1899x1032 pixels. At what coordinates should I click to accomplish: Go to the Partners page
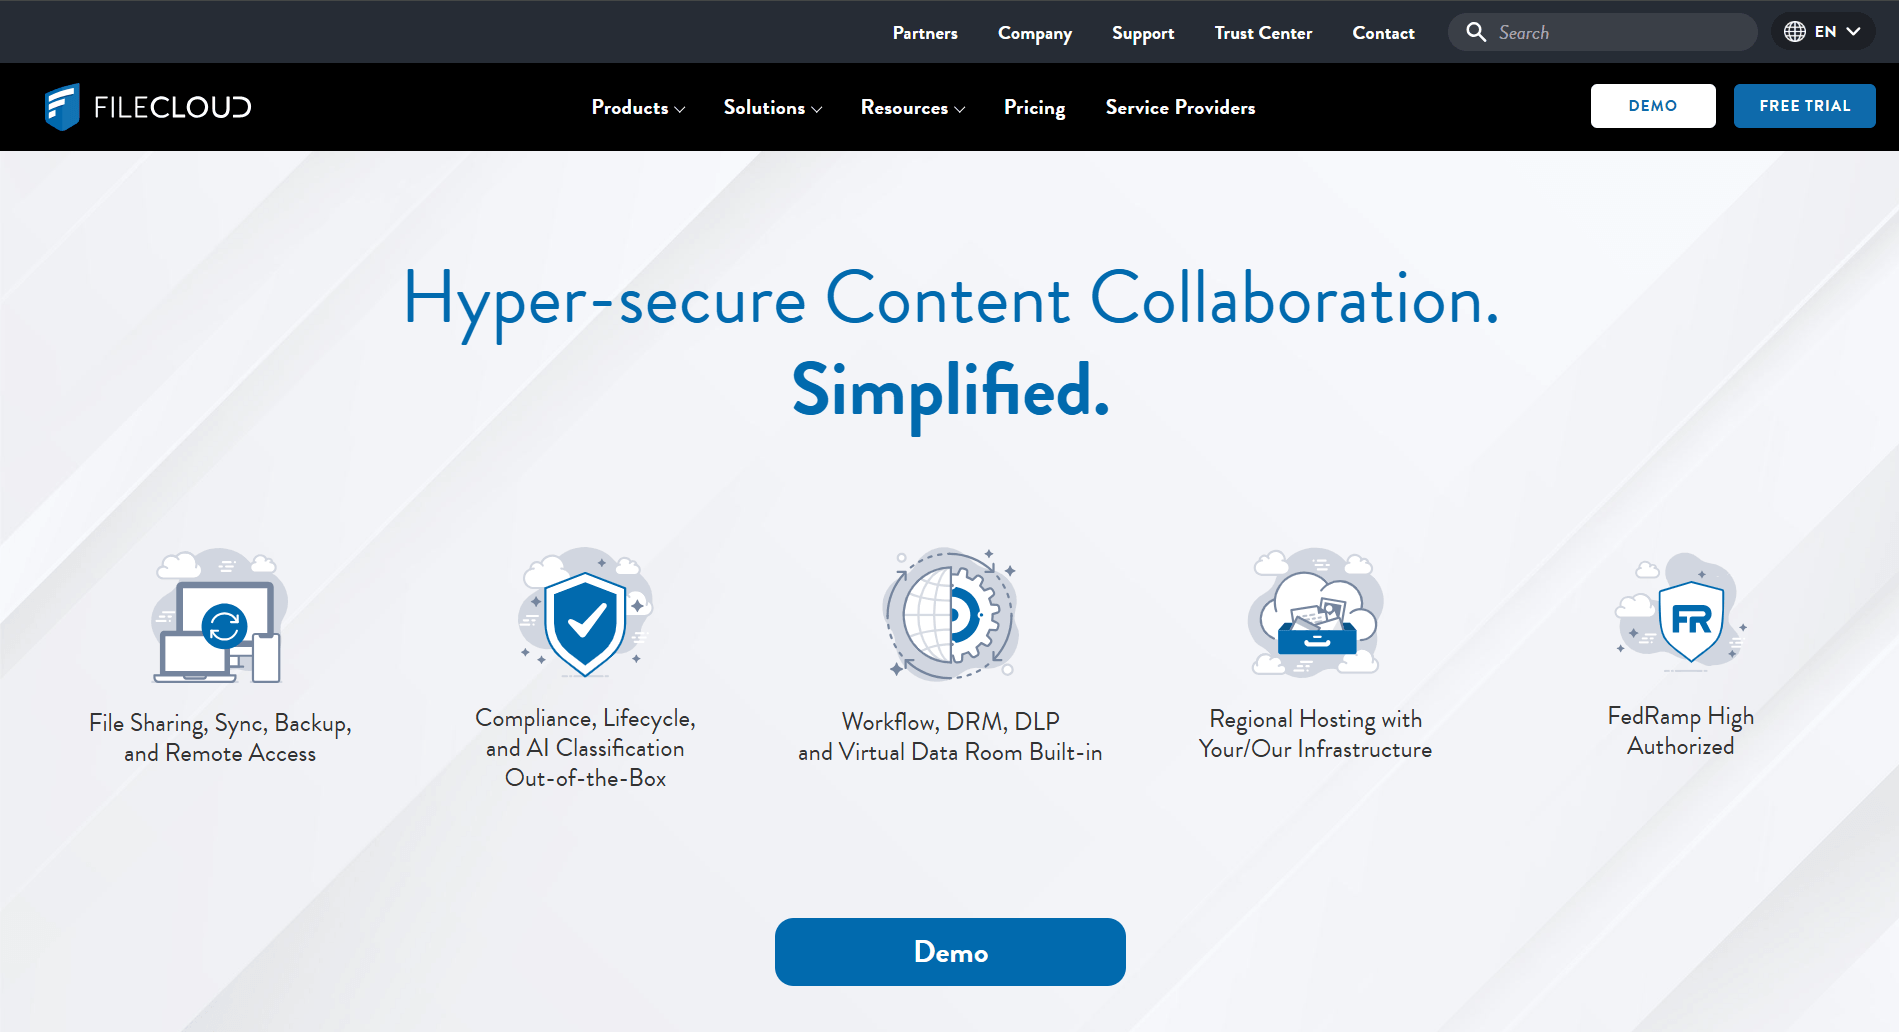[x=925, y=33]
